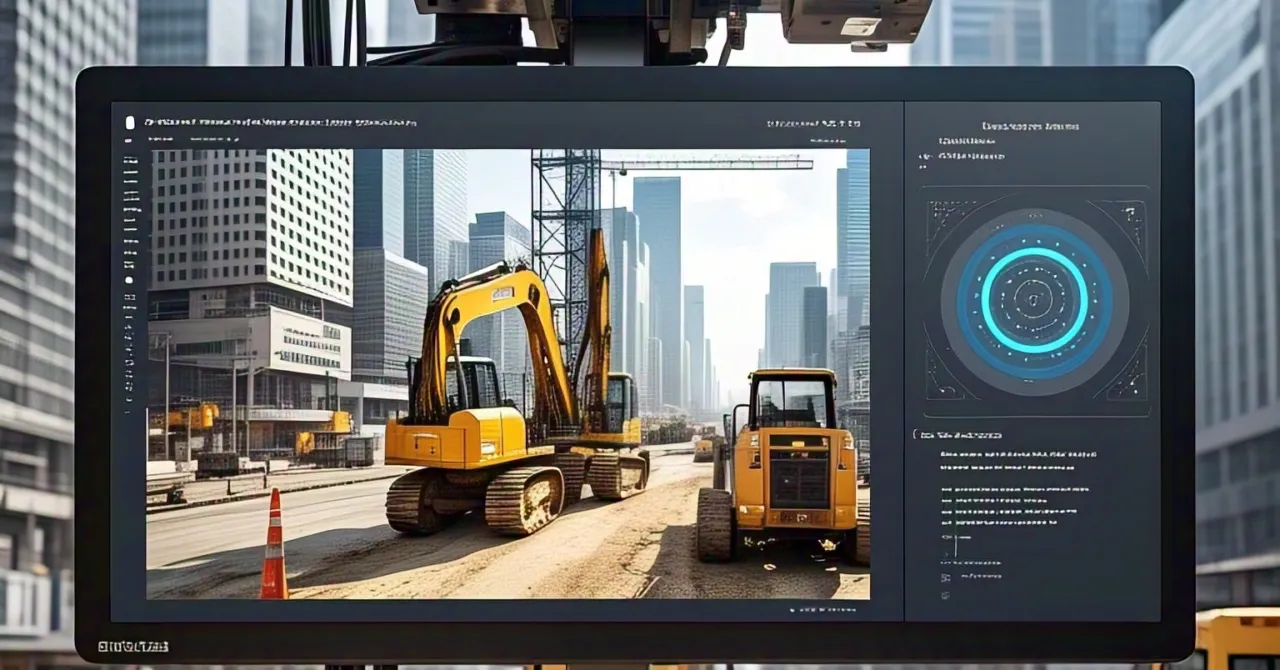The image size is (1280, 670).
Task: Expand the bracketed section header below the radar
Action: (957, 435)
